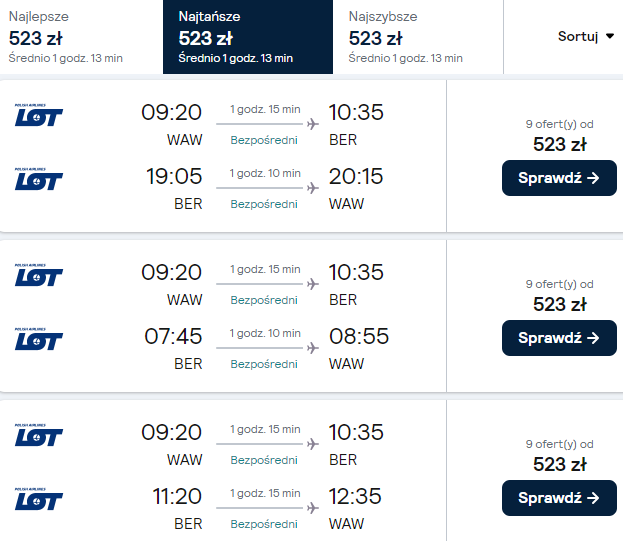This screenshot has height=541, width=623.
Task: Click the 07:45 departure time from BER
Action: [x=173, y=337]
